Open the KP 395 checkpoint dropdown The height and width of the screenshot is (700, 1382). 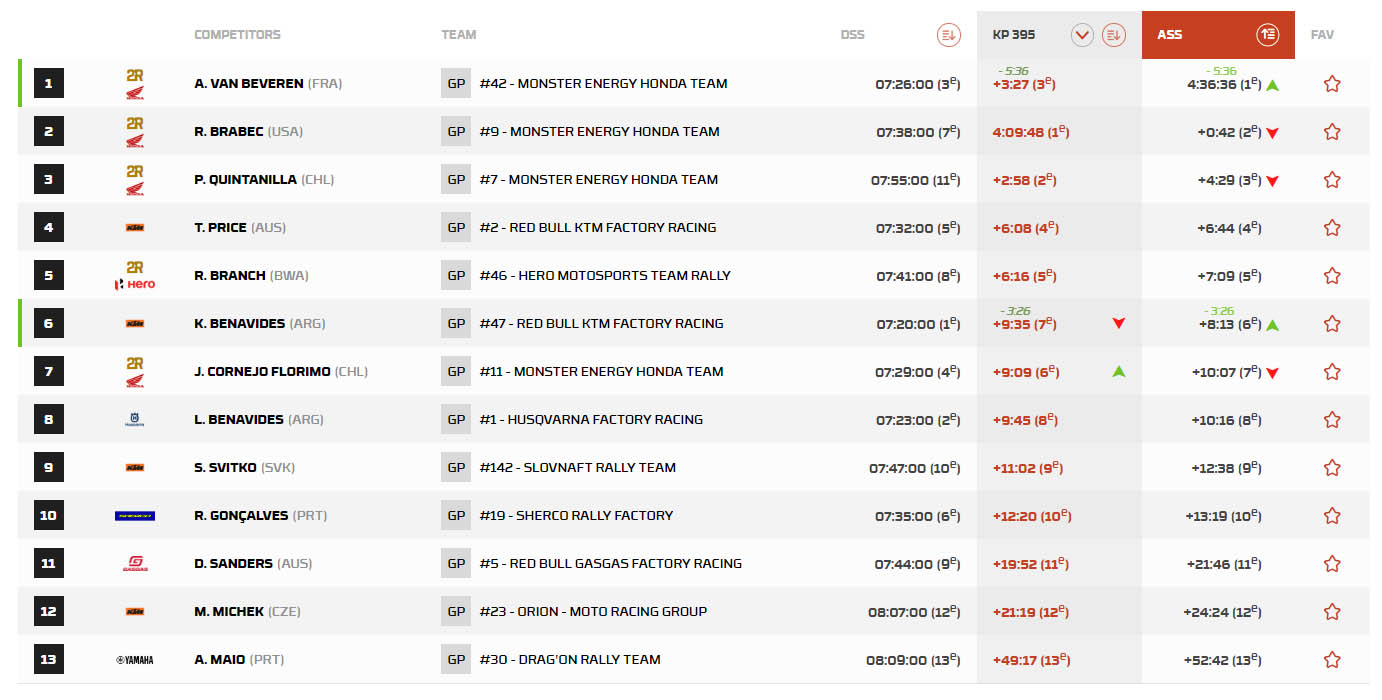point(1082,35)
